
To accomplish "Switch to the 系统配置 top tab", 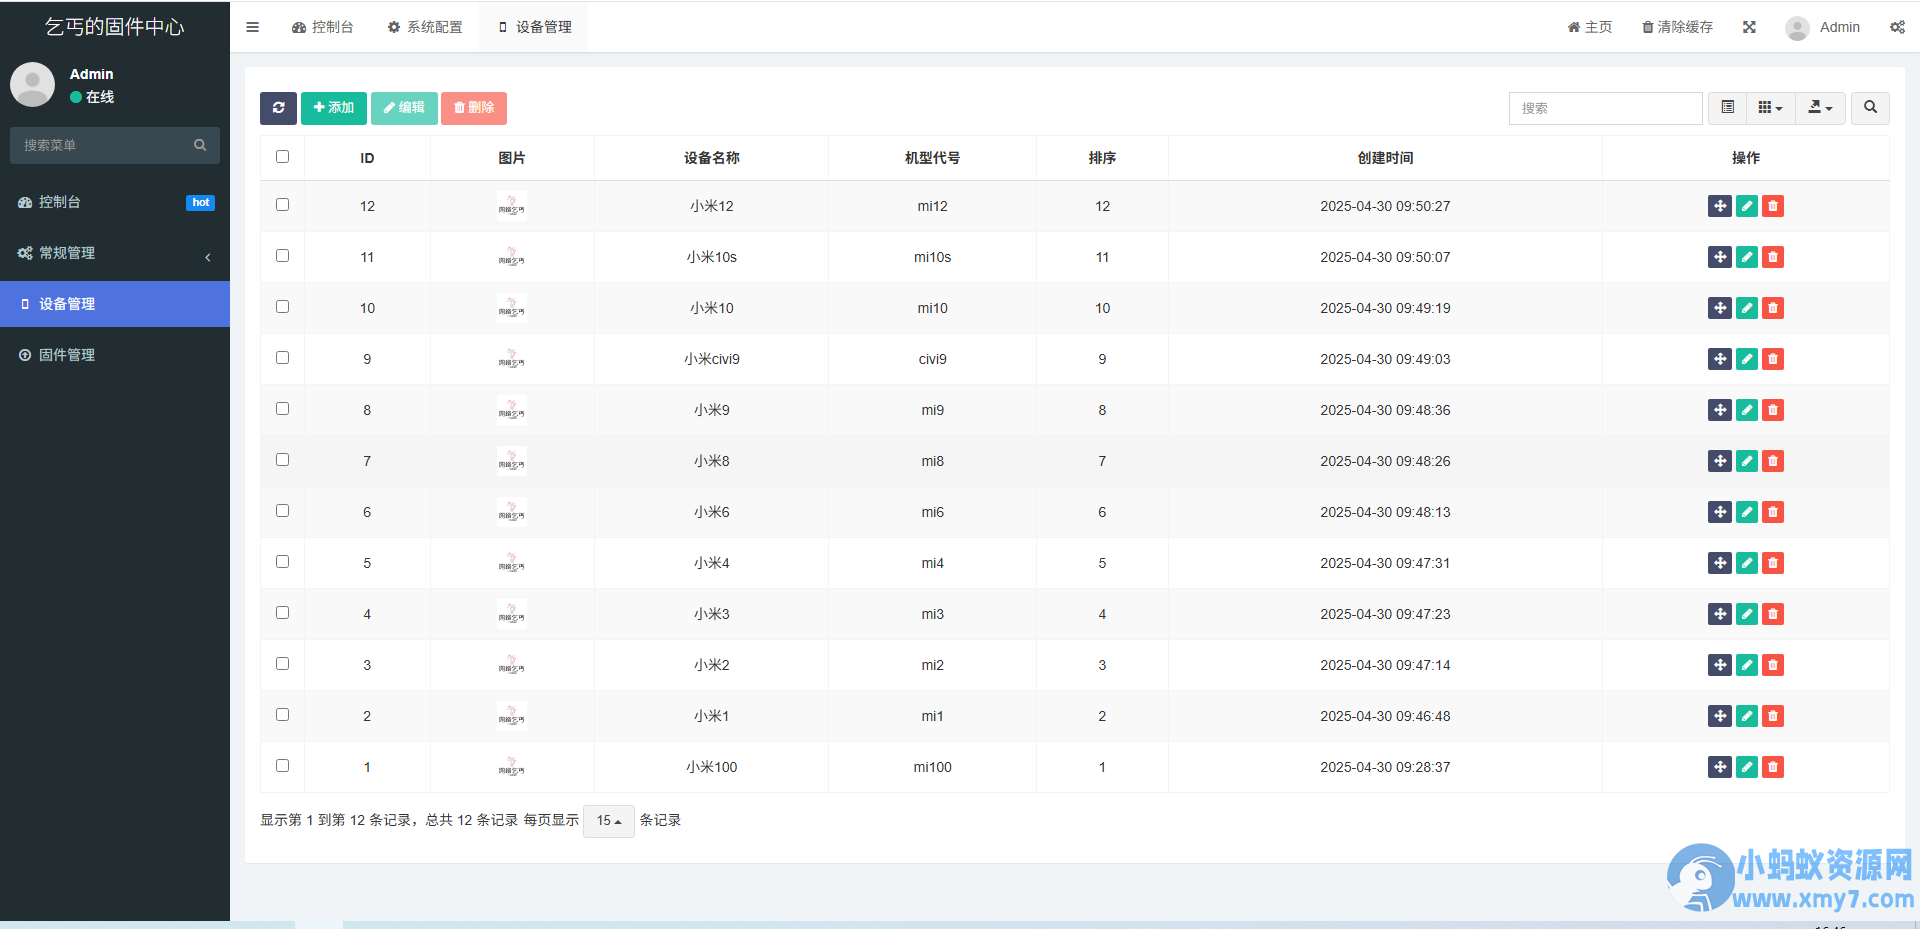I will click(x=425, y=27).
